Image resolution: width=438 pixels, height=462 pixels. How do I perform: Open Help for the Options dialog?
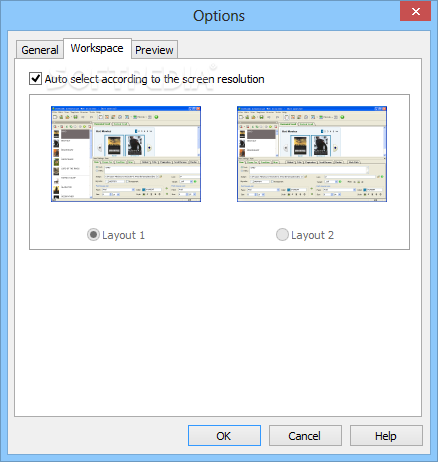click(386, 436)
